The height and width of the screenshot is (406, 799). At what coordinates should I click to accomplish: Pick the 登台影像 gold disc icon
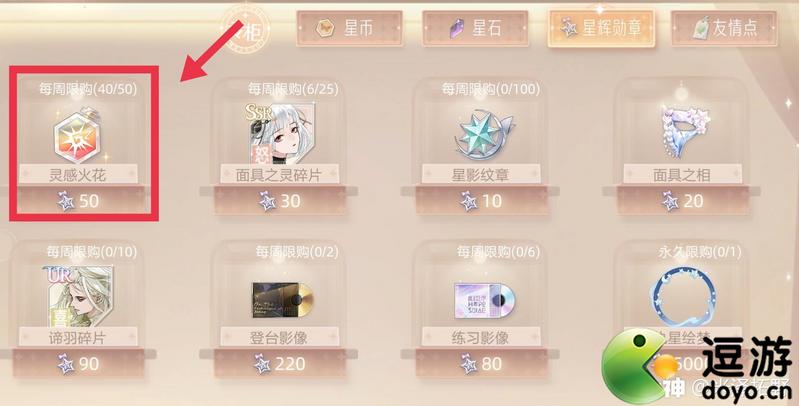[283, 300]
